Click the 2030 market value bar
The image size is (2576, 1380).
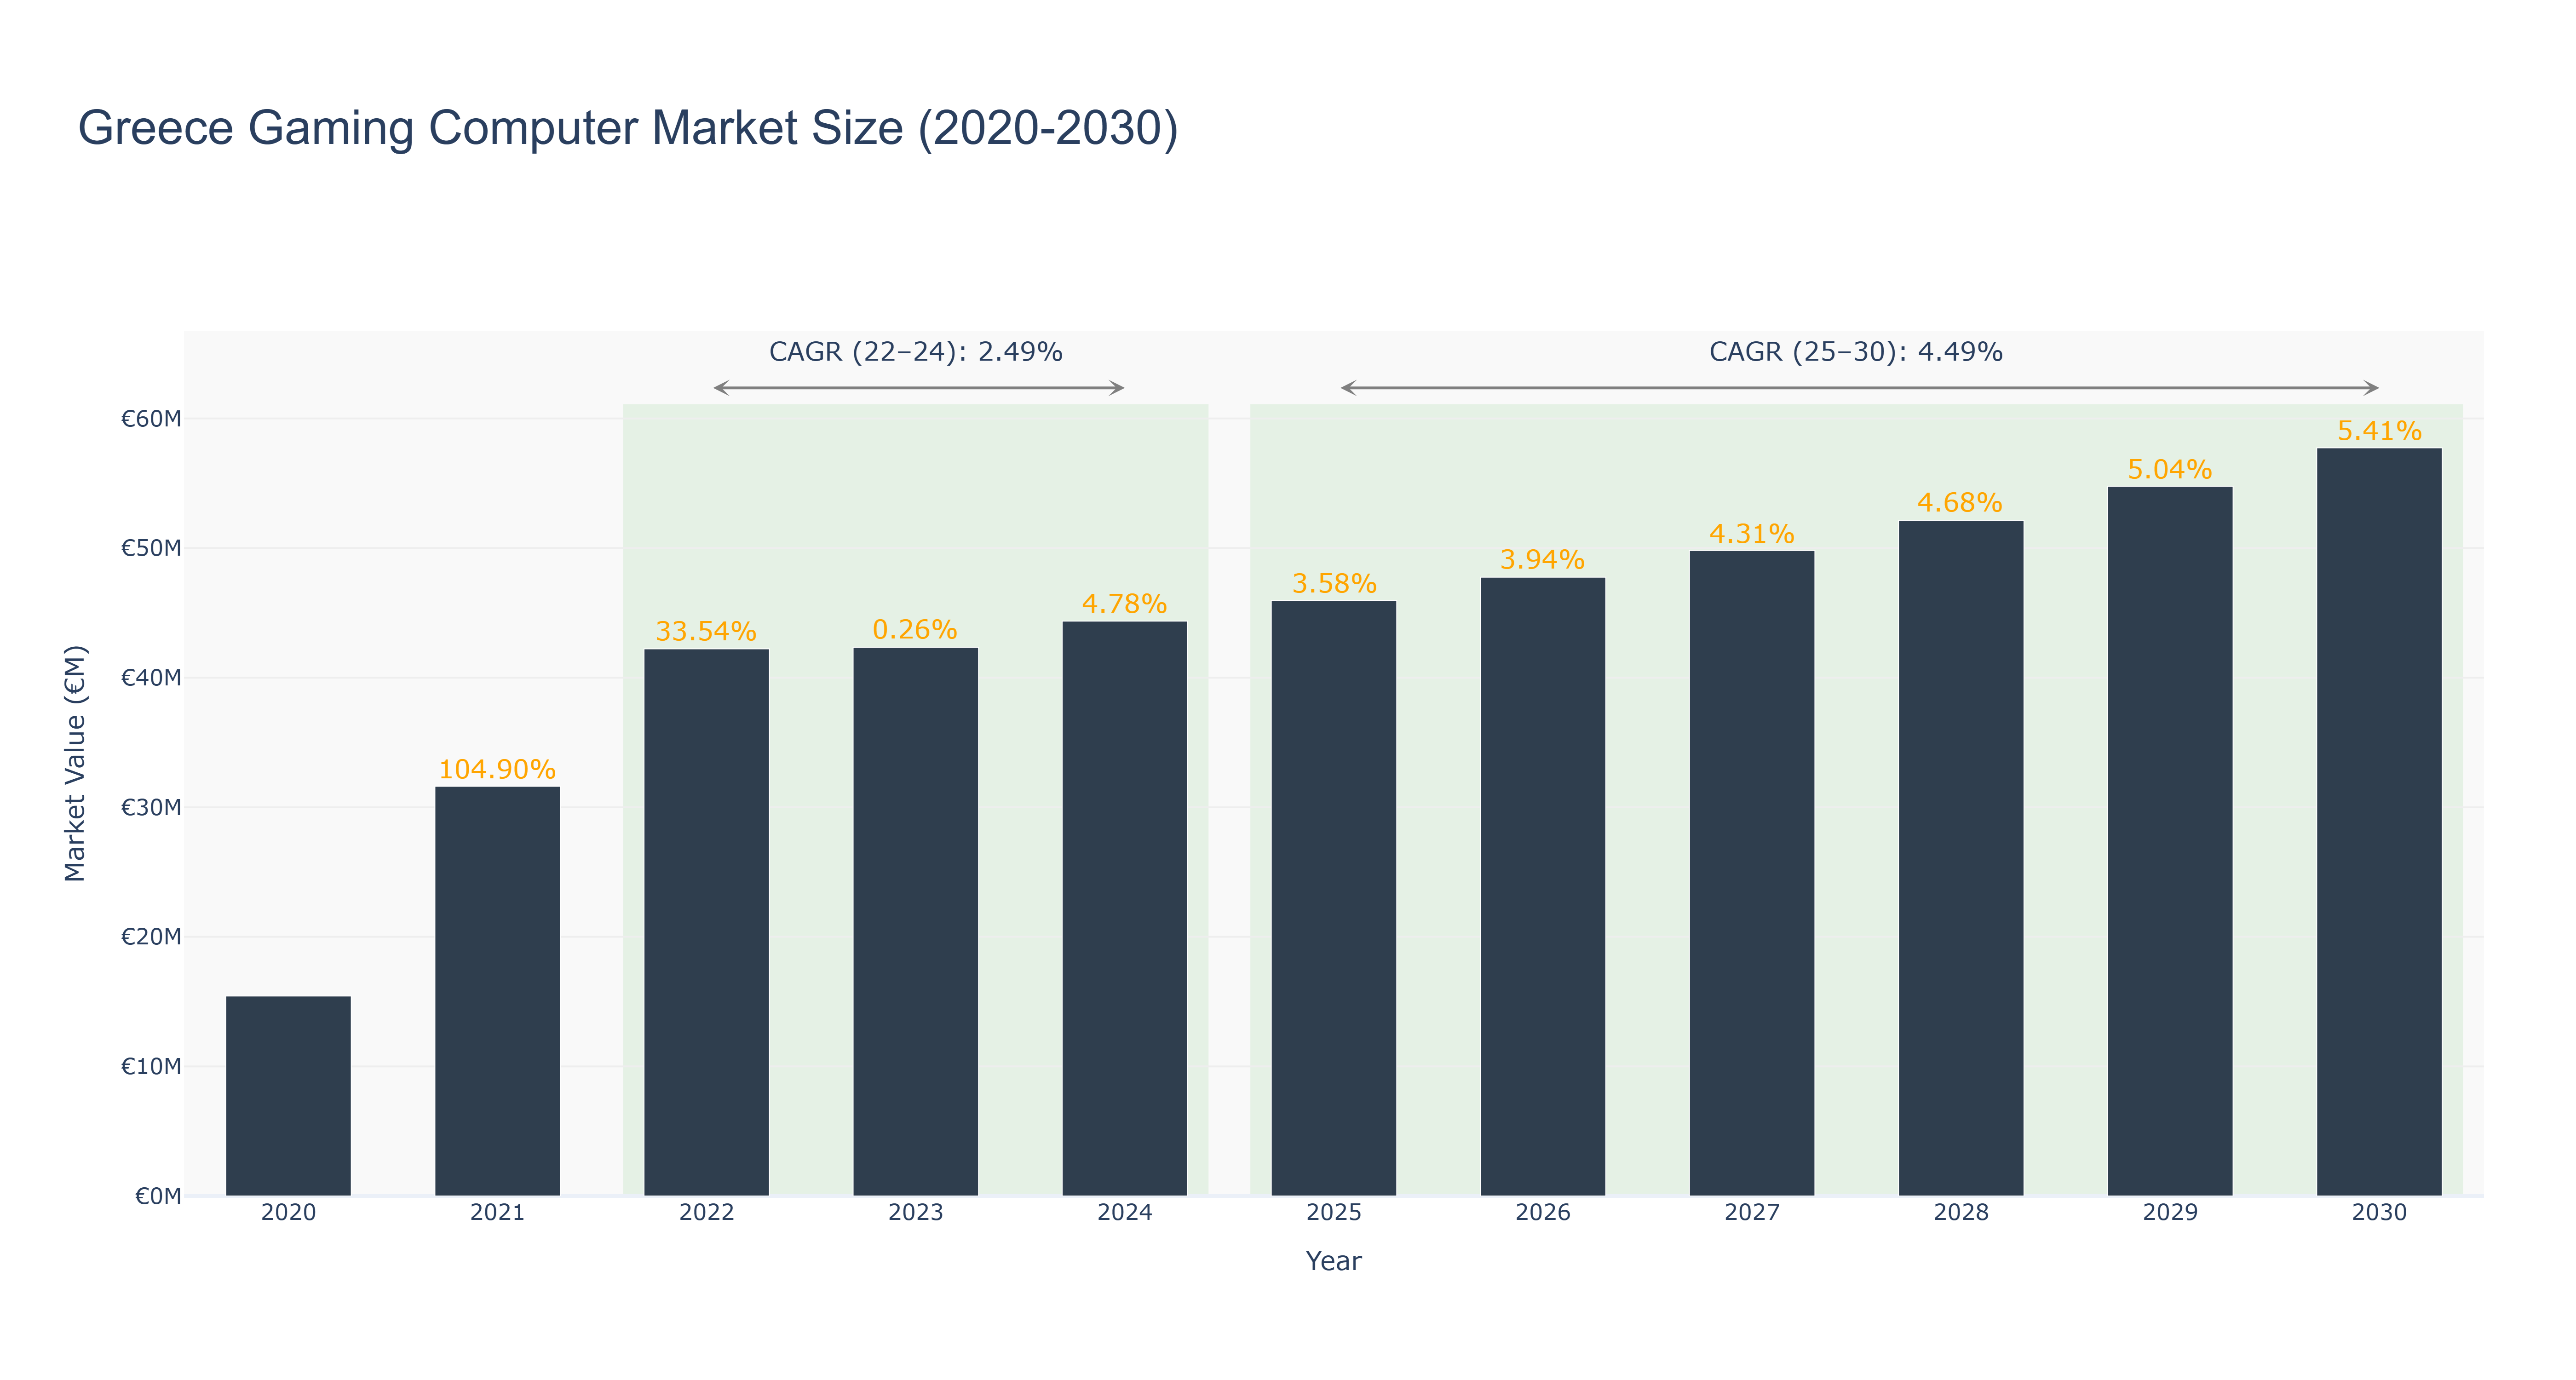[x=2378, y=822]
